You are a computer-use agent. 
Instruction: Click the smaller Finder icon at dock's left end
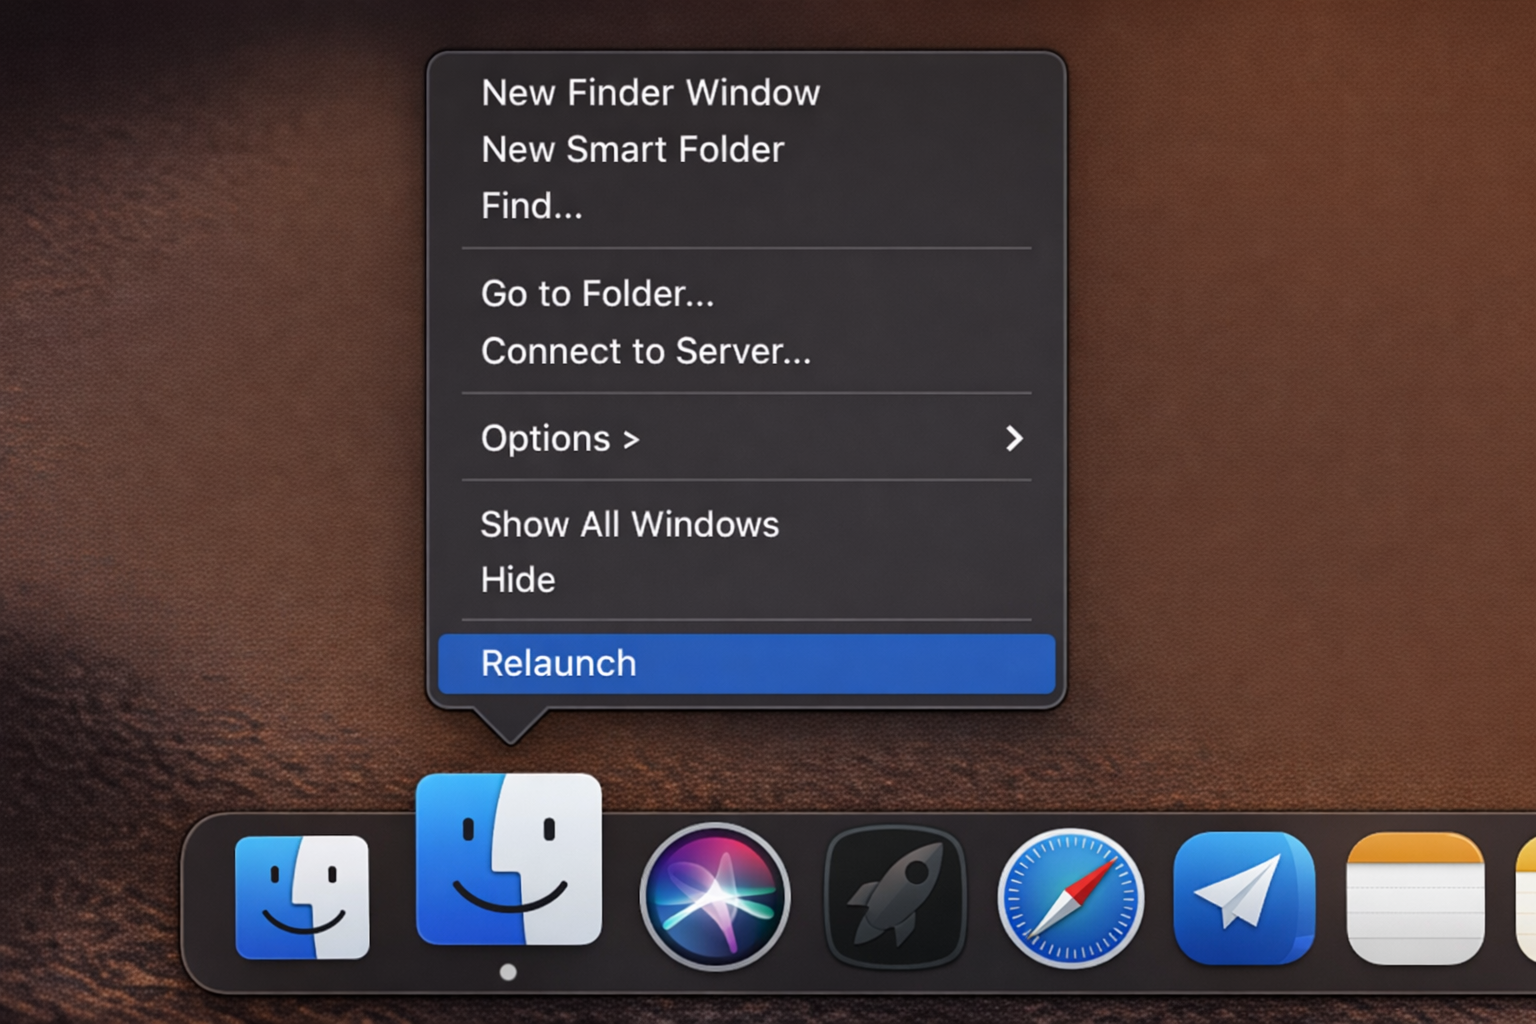(x=302, y=897)
